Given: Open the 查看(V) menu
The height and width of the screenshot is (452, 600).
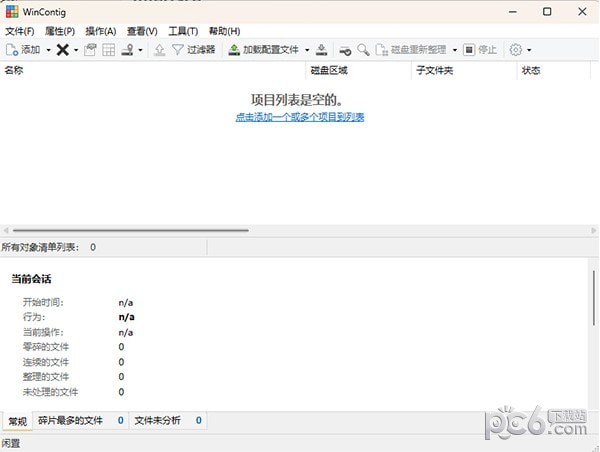Looking at the screenshot, I should 142,31.
